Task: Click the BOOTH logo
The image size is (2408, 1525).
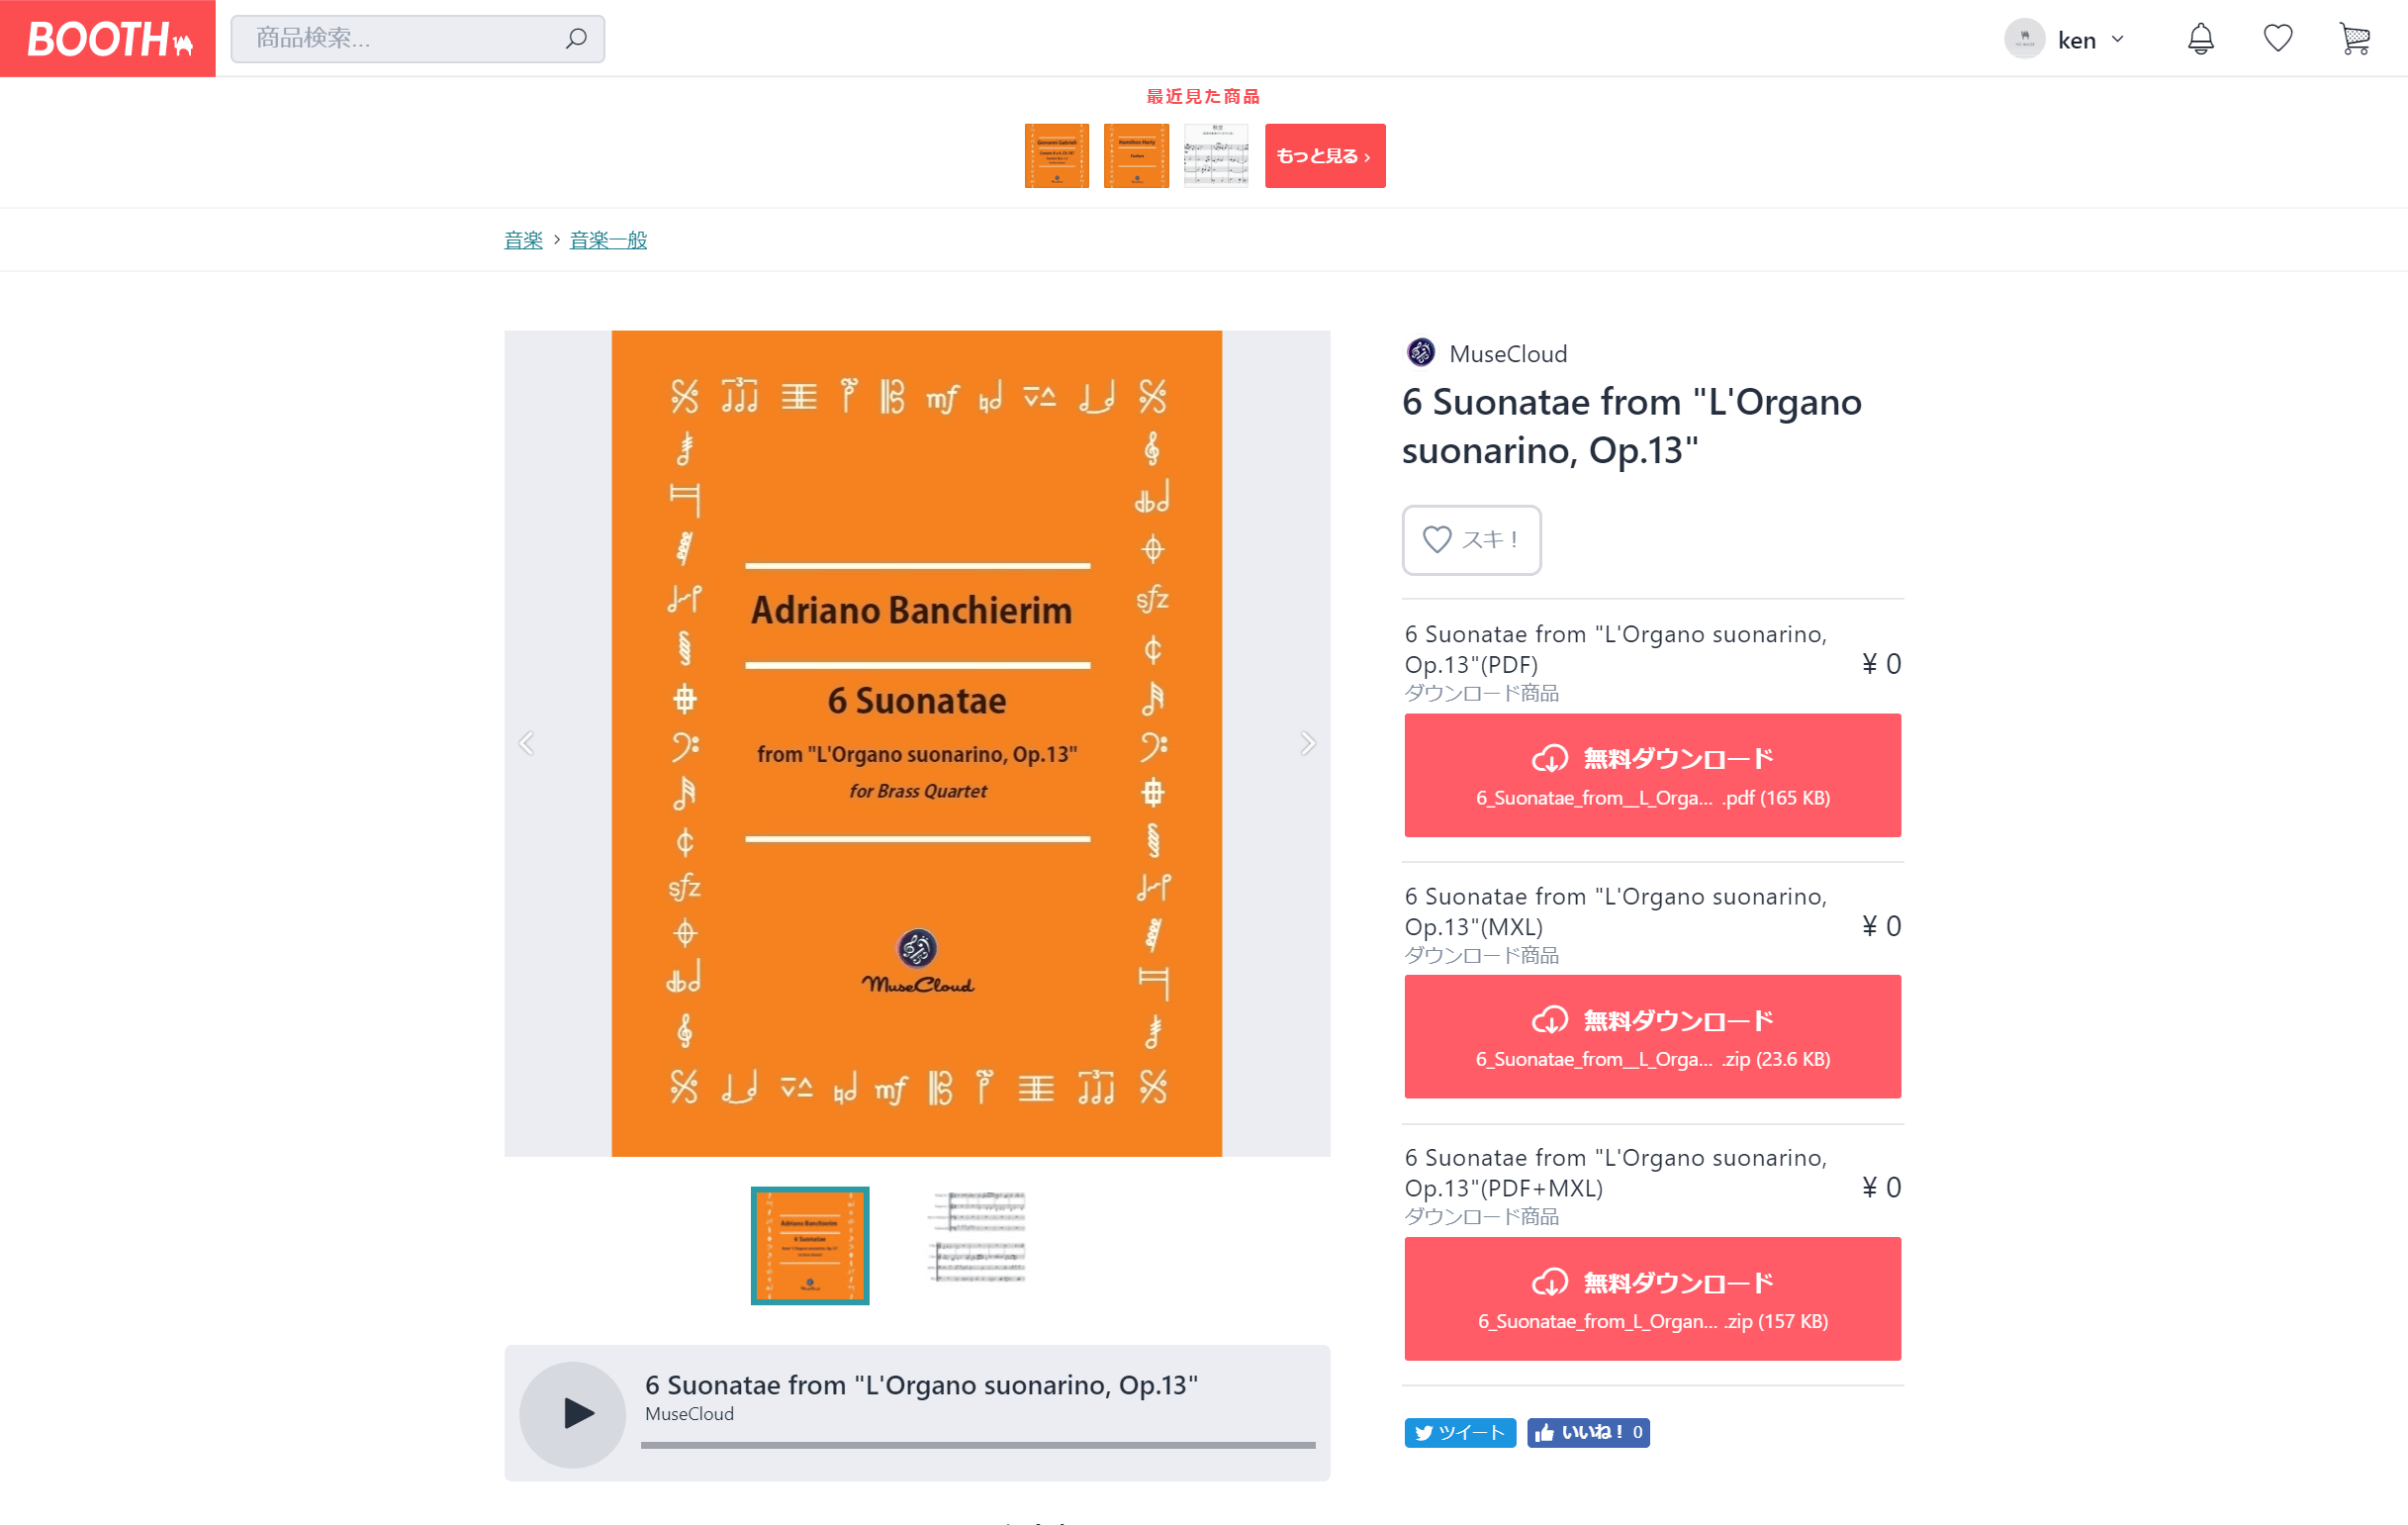Action: point(108,39)
